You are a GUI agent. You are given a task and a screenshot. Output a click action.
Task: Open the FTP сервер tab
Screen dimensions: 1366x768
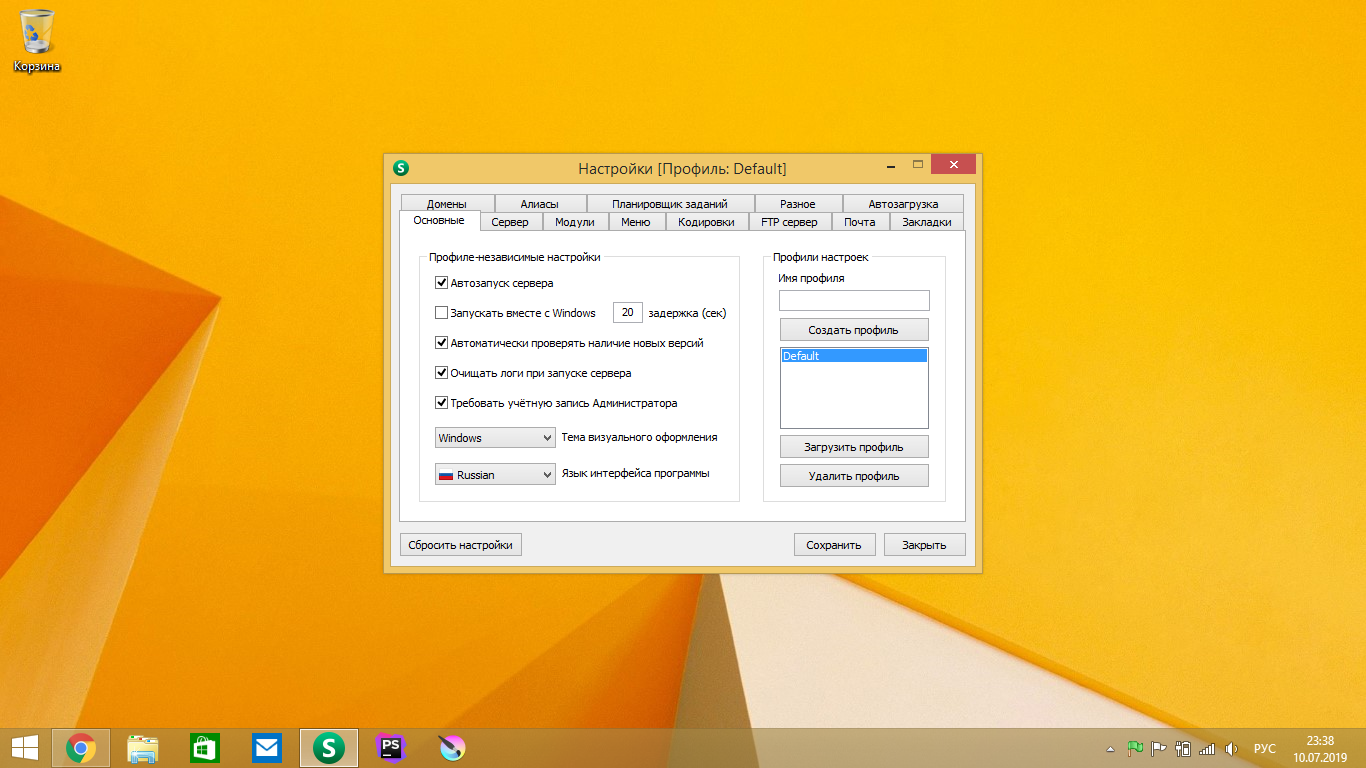pyautogui.click(x=789, y=222)
